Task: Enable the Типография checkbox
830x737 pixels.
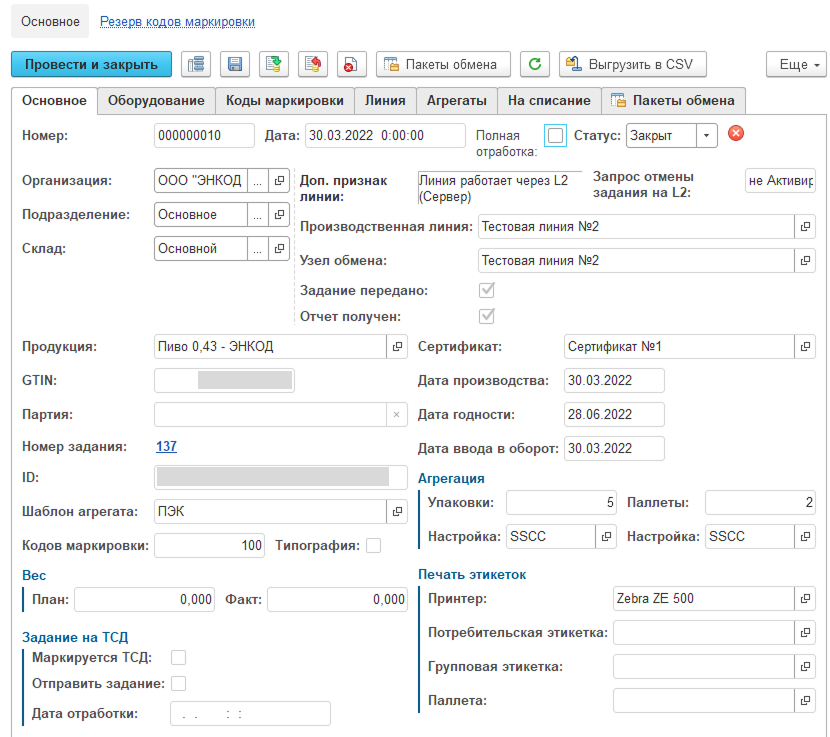Action: pyautogui.click(x=374, y=545)
